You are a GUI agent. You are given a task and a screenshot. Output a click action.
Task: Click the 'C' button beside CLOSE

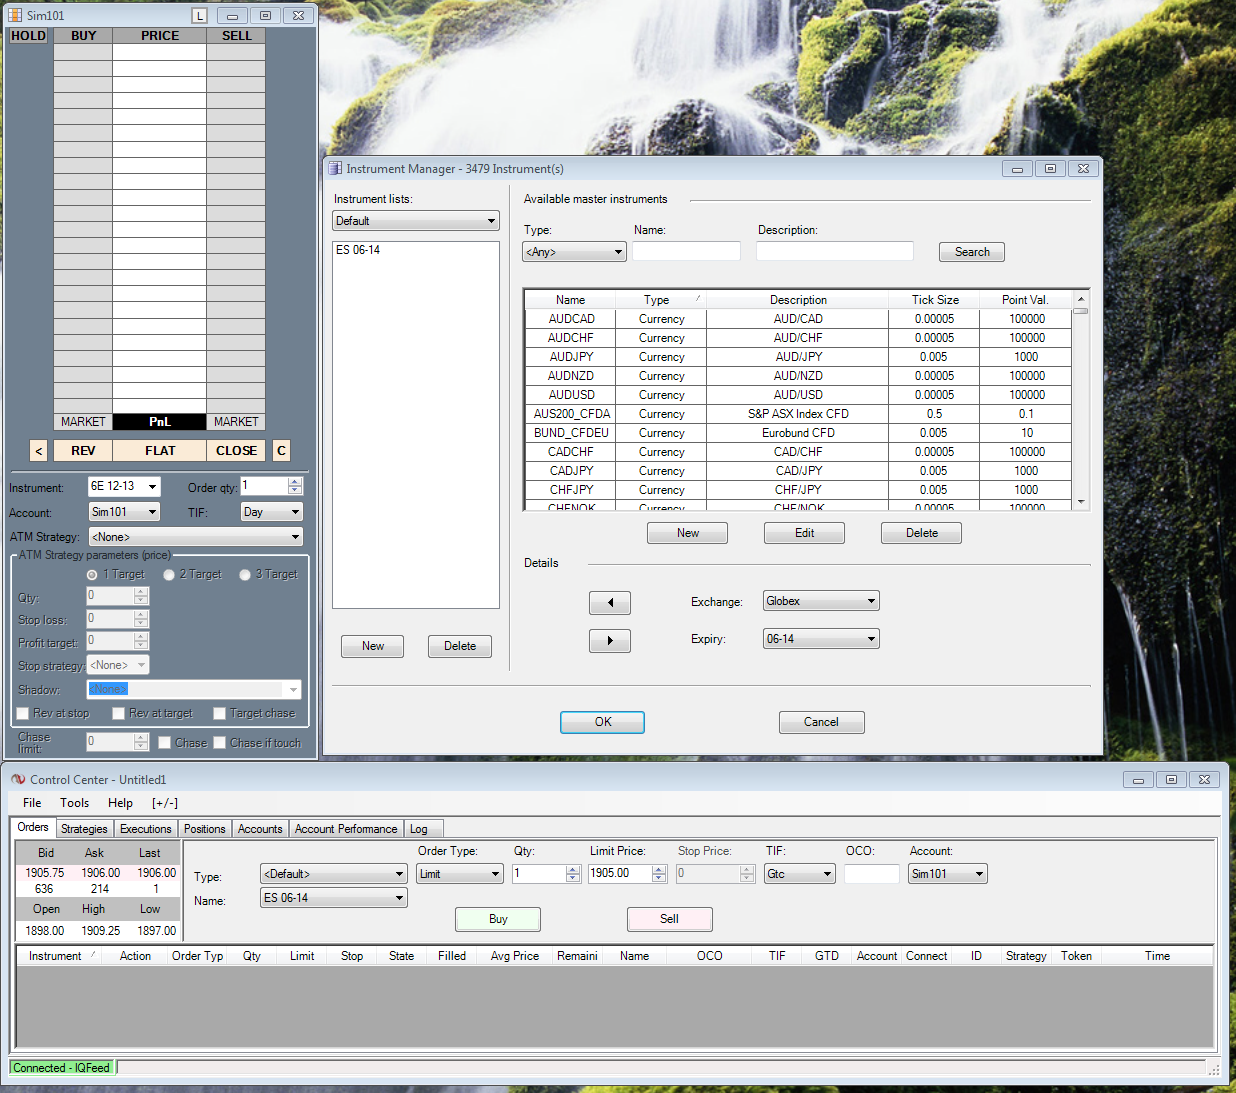[x=281, y=451]
